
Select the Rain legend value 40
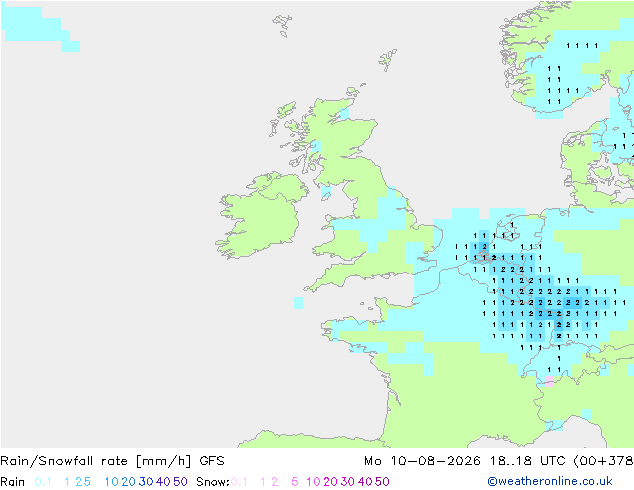(163, 482)
